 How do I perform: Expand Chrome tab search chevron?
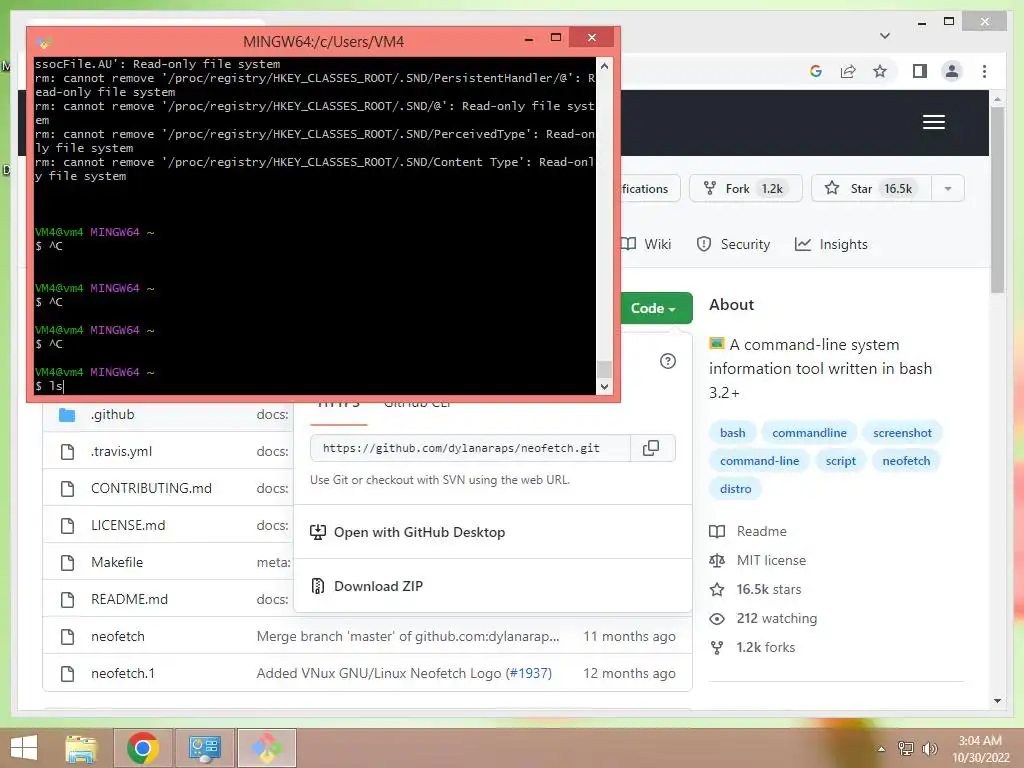click(x=885, y=36)
